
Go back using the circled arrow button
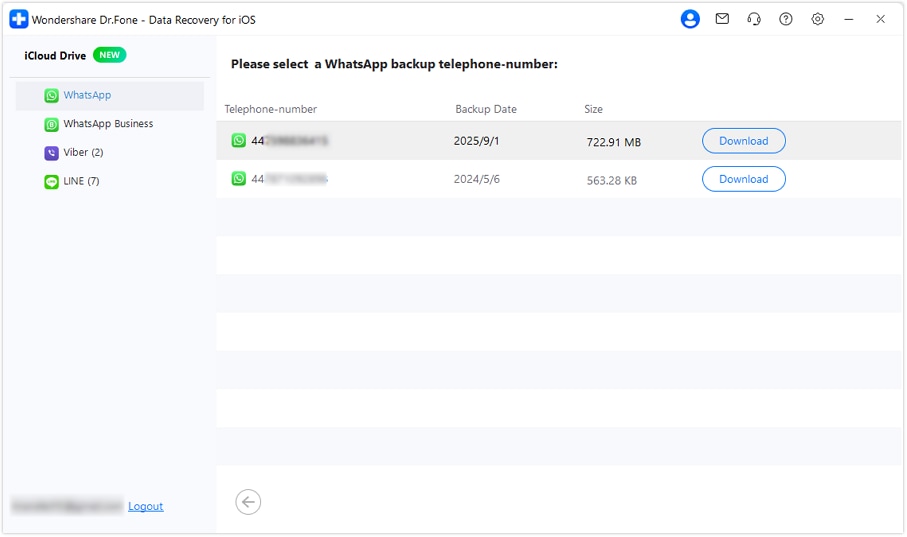(x=248, y=502)
